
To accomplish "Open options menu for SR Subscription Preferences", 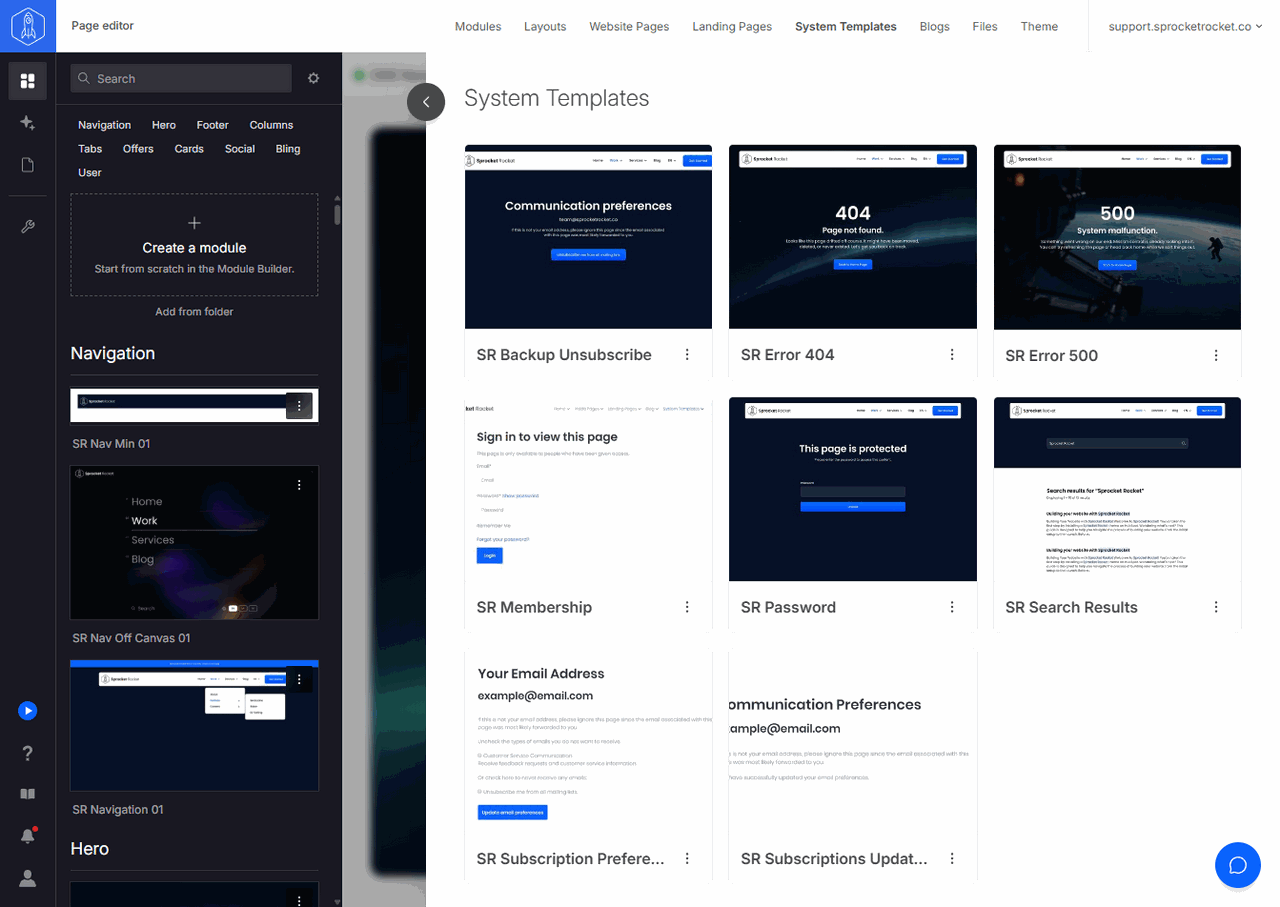I will (x=687, y=859).
